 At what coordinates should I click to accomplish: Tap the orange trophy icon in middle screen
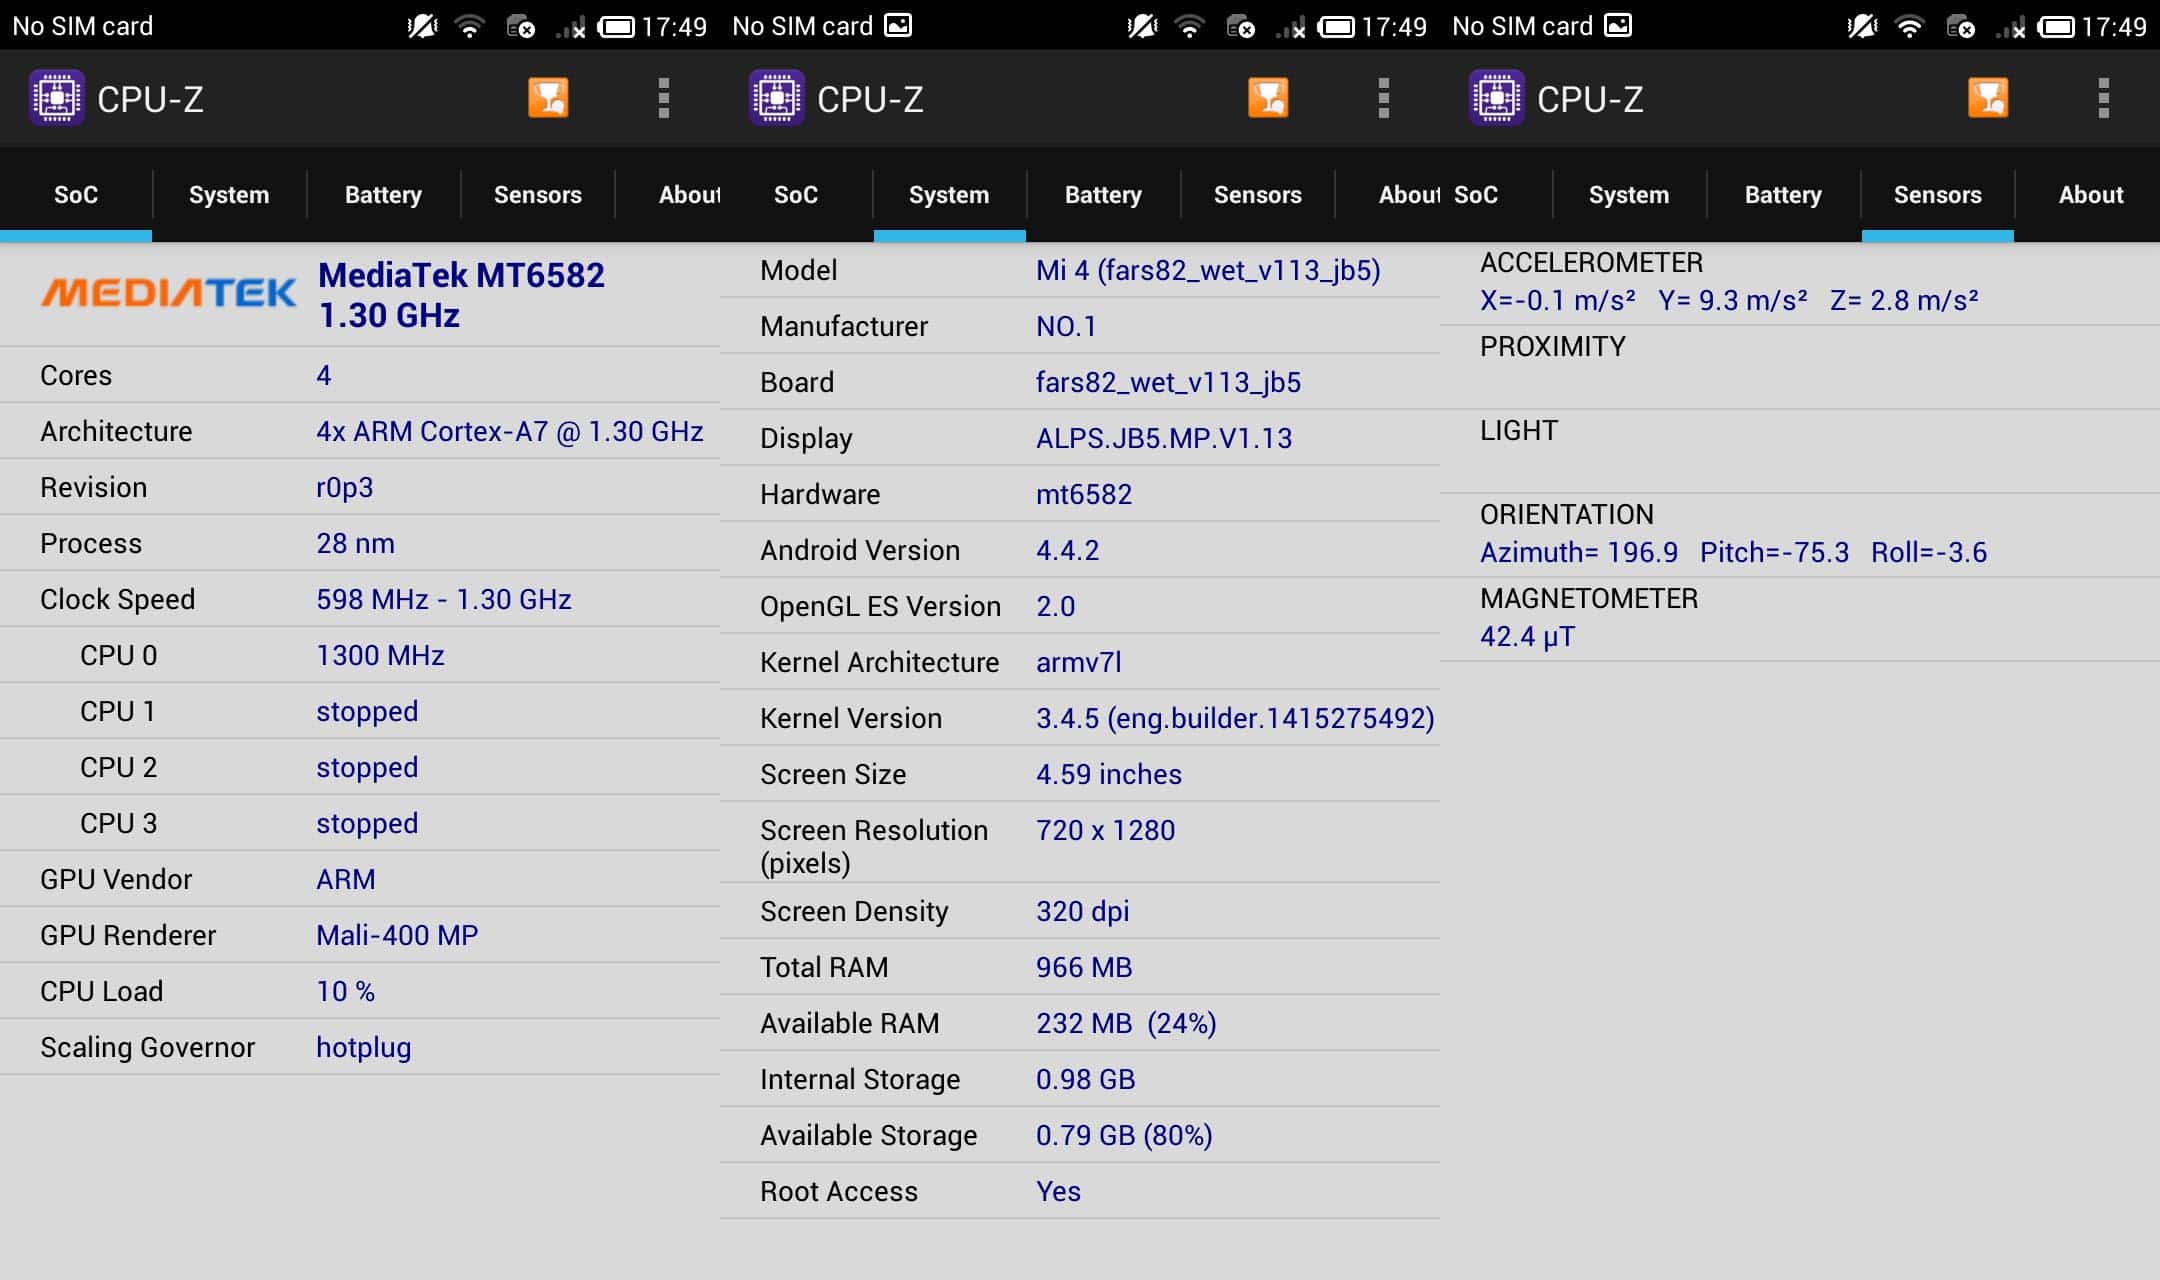coord(1268,98)
